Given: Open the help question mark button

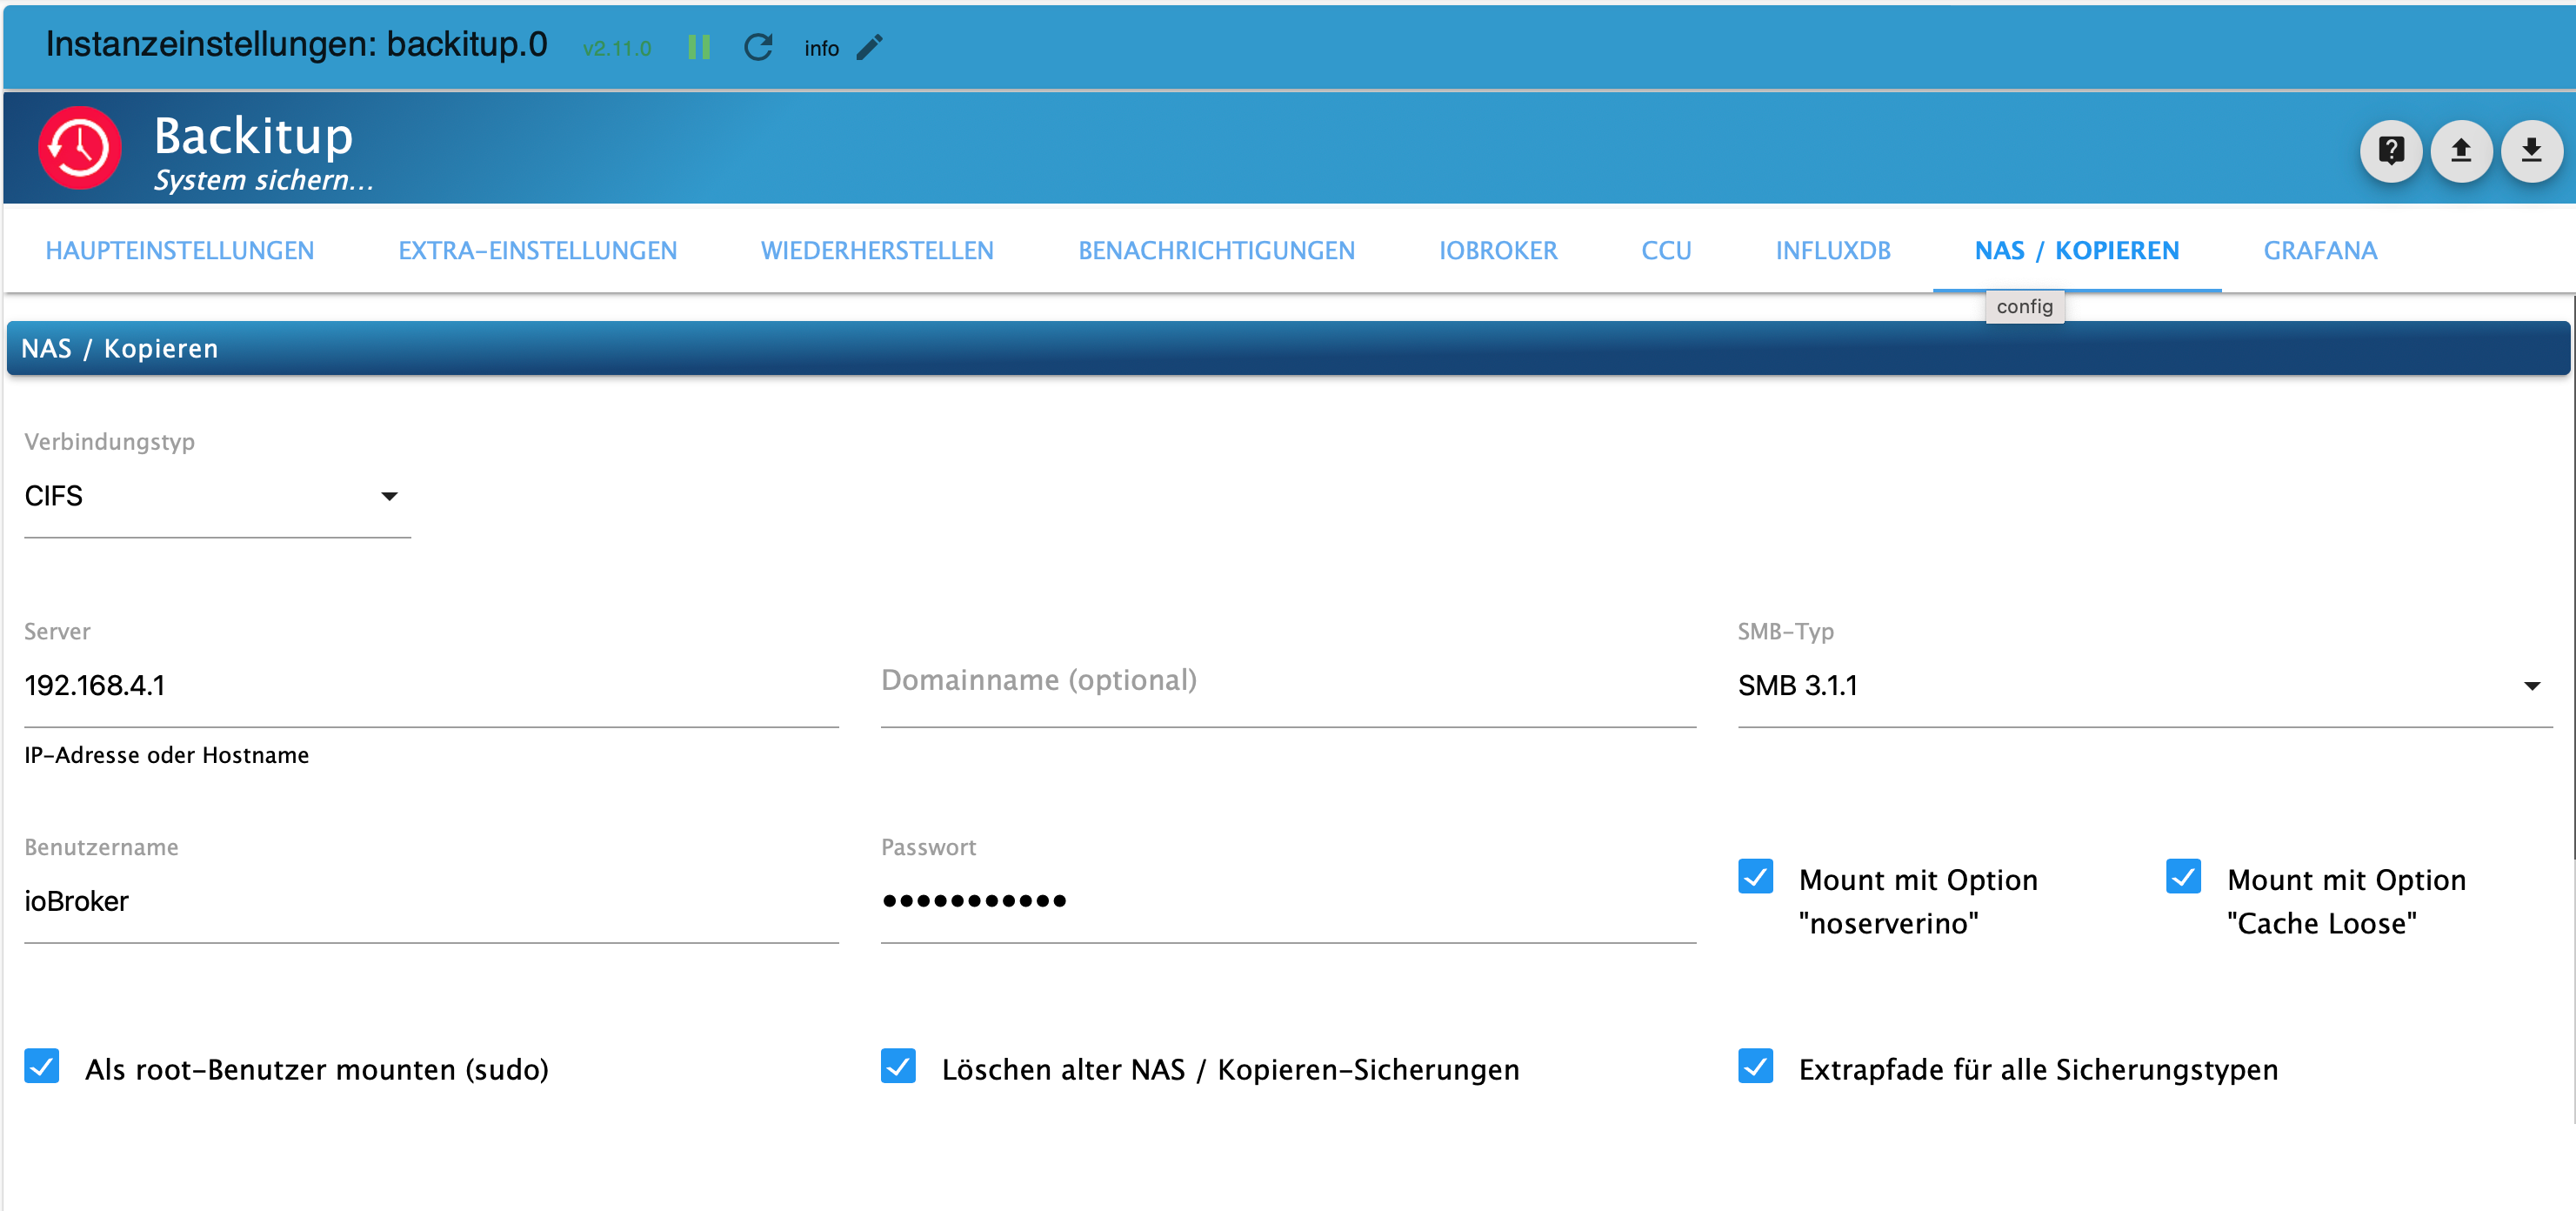Looking at the screenshot, I should click(2390, 151).
